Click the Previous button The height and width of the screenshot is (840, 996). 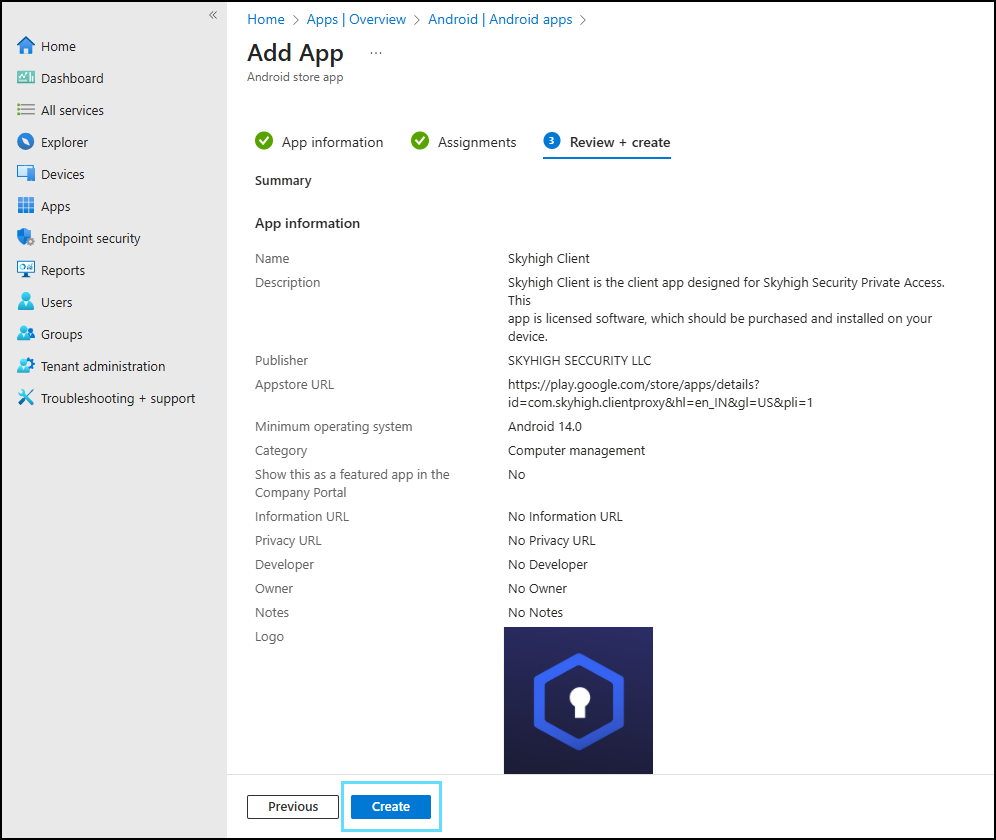coord(293,807)
